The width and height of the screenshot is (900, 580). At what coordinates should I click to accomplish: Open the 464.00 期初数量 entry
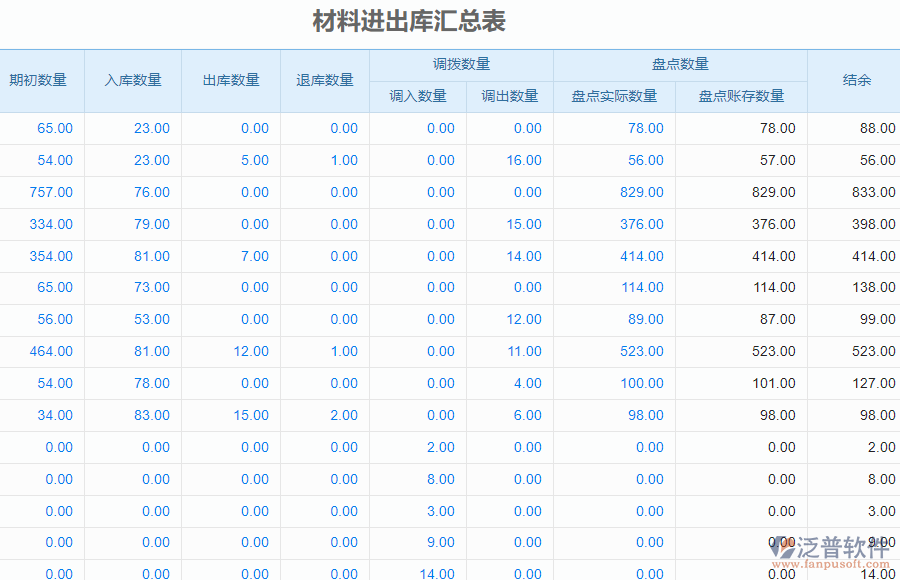(52, 351)
